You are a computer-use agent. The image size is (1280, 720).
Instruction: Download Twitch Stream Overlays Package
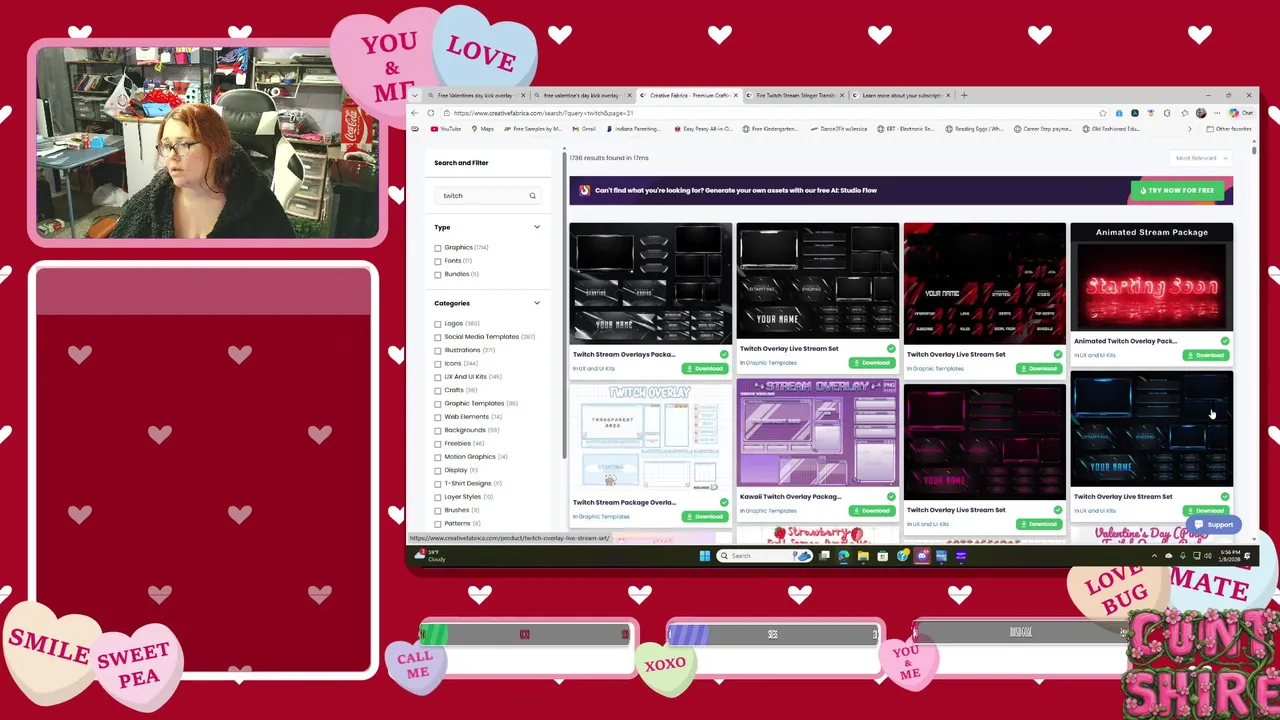tap(704, 369)
